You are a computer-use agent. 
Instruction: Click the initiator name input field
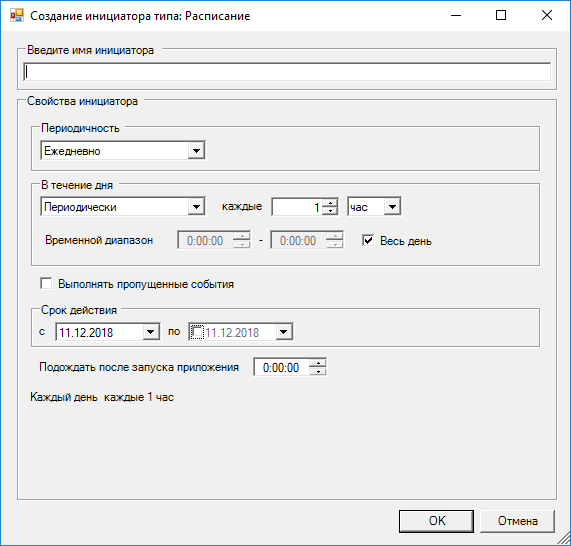point(287,71)
